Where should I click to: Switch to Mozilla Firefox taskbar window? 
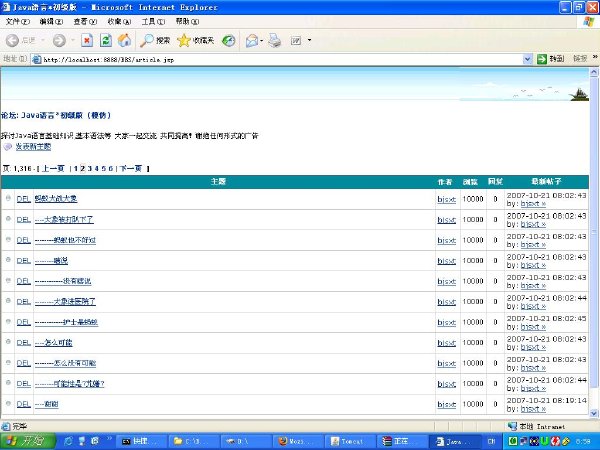pos(298,441)
